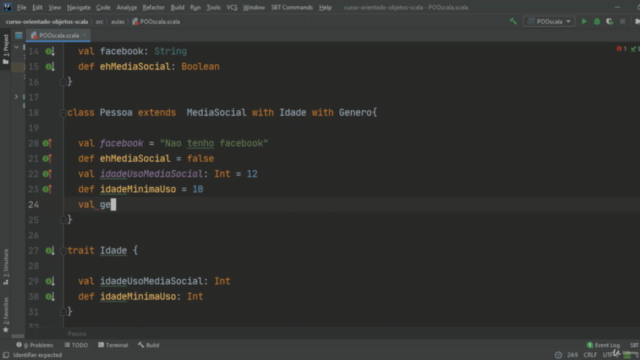The image size is (640, 360).
Task: Collapse trait Idade fold on line 27
Action: tap(63, 251)
